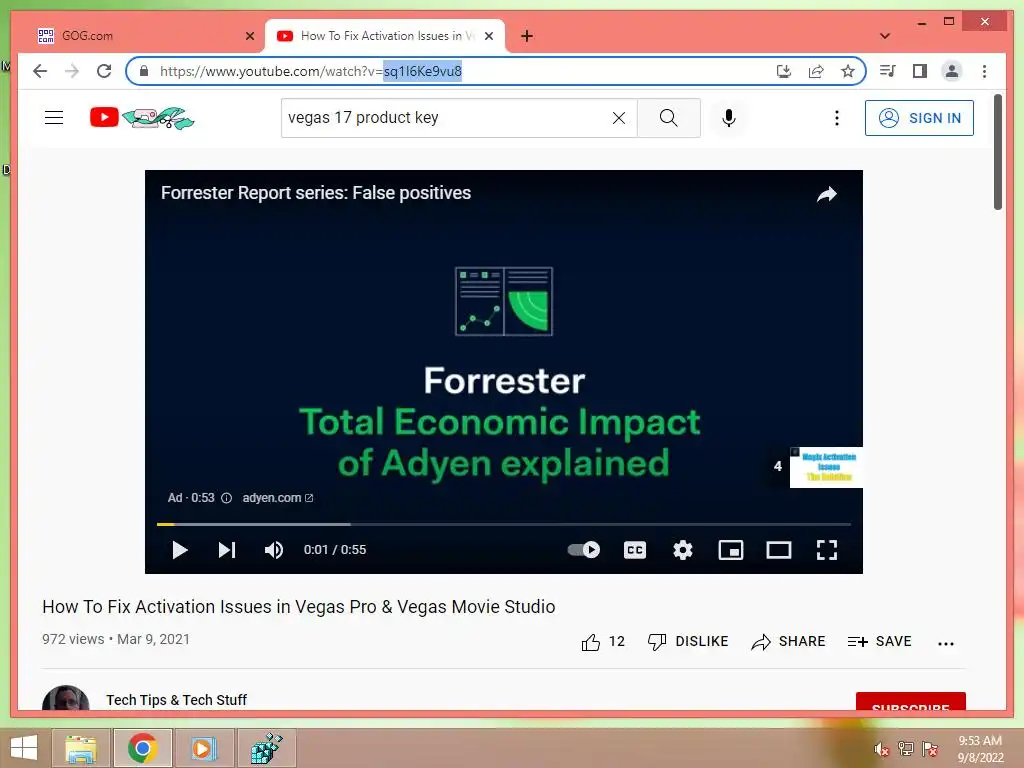
Task: View site info via padlock icon
Action: click(144, 71)
